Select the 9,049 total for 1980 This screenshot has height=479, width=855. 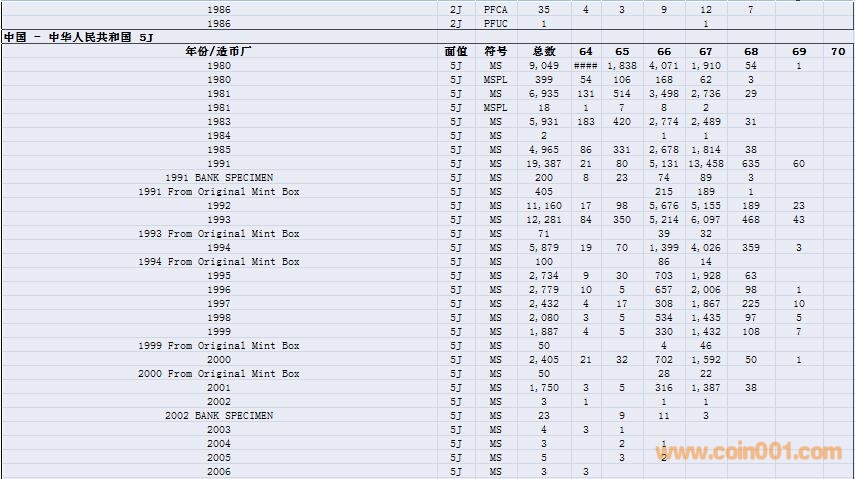pyautogui.click(x=543, y=65)
